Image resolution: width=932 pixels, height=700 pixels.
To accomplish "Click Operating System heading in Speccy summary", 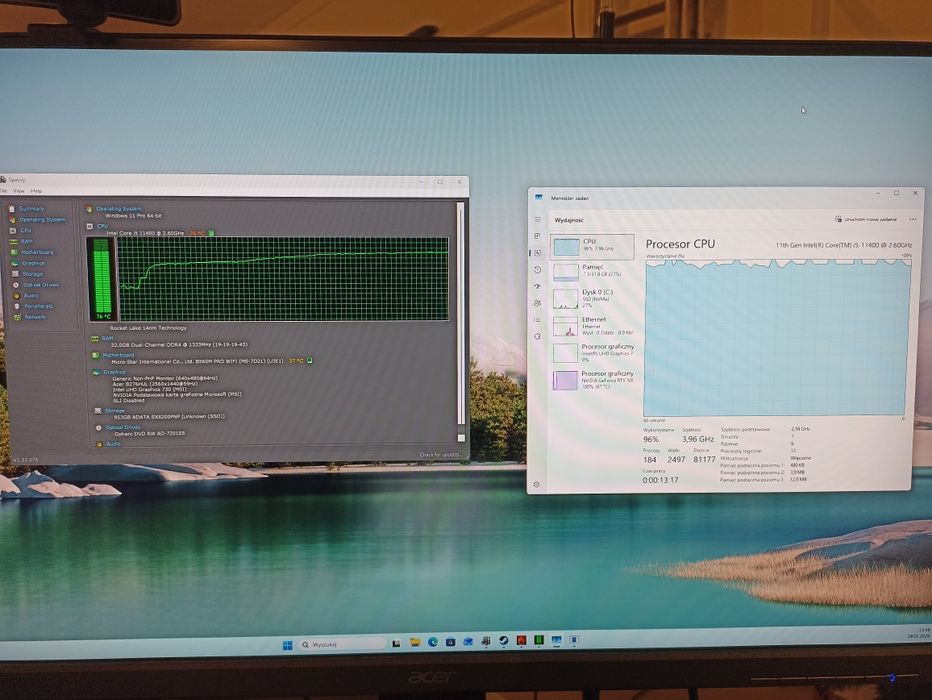I will pos(118,209).
